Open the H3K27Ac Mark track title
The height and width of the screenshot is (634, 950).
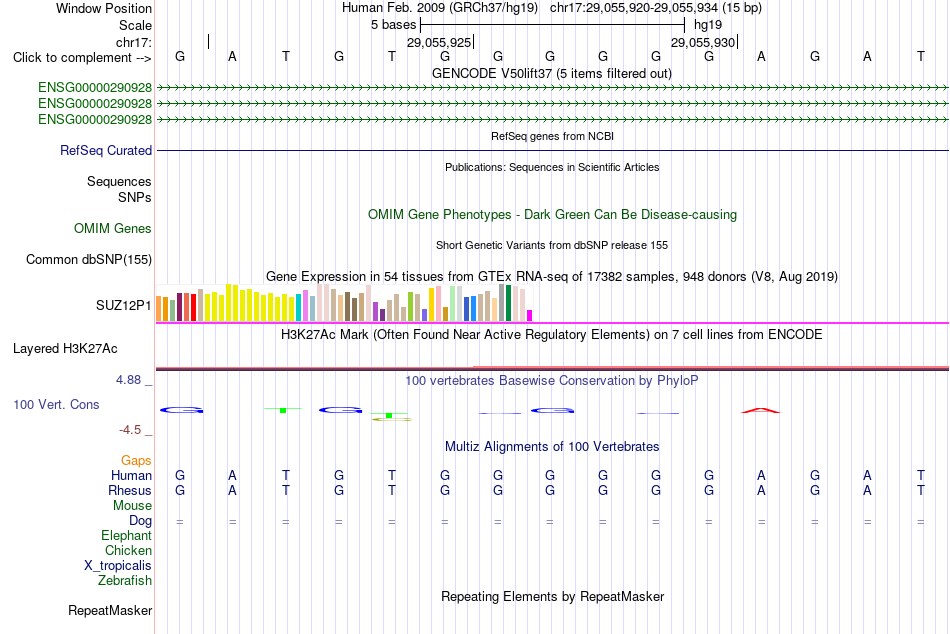pos(552,335)
